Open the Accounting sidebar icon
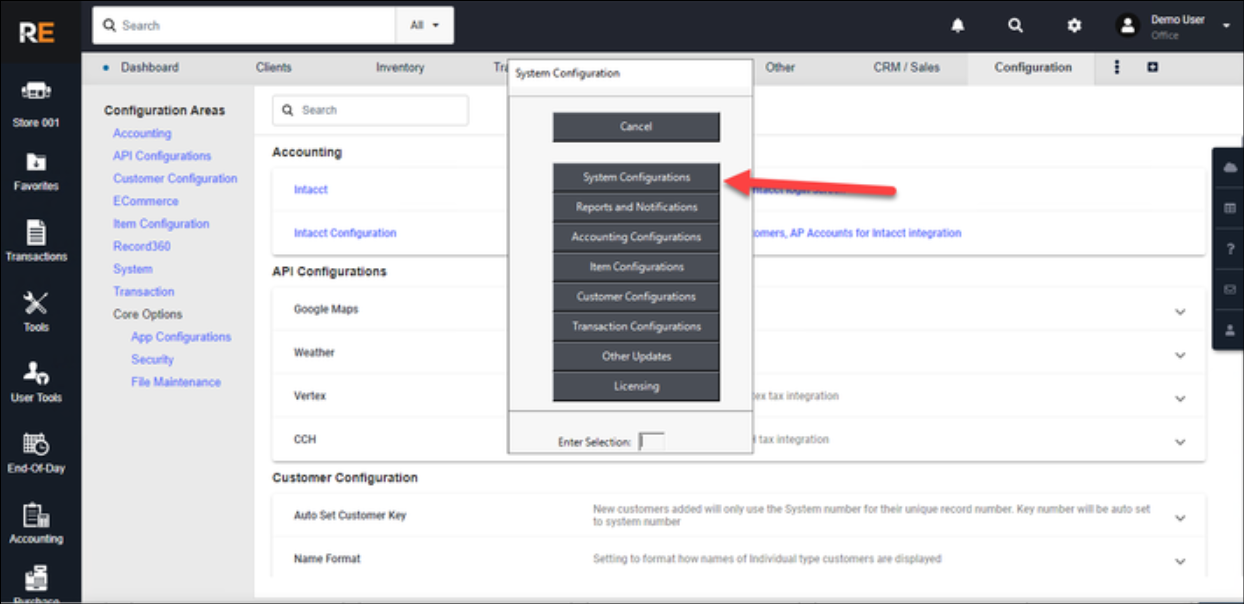 pyautogui.click(x=36, y=524)
